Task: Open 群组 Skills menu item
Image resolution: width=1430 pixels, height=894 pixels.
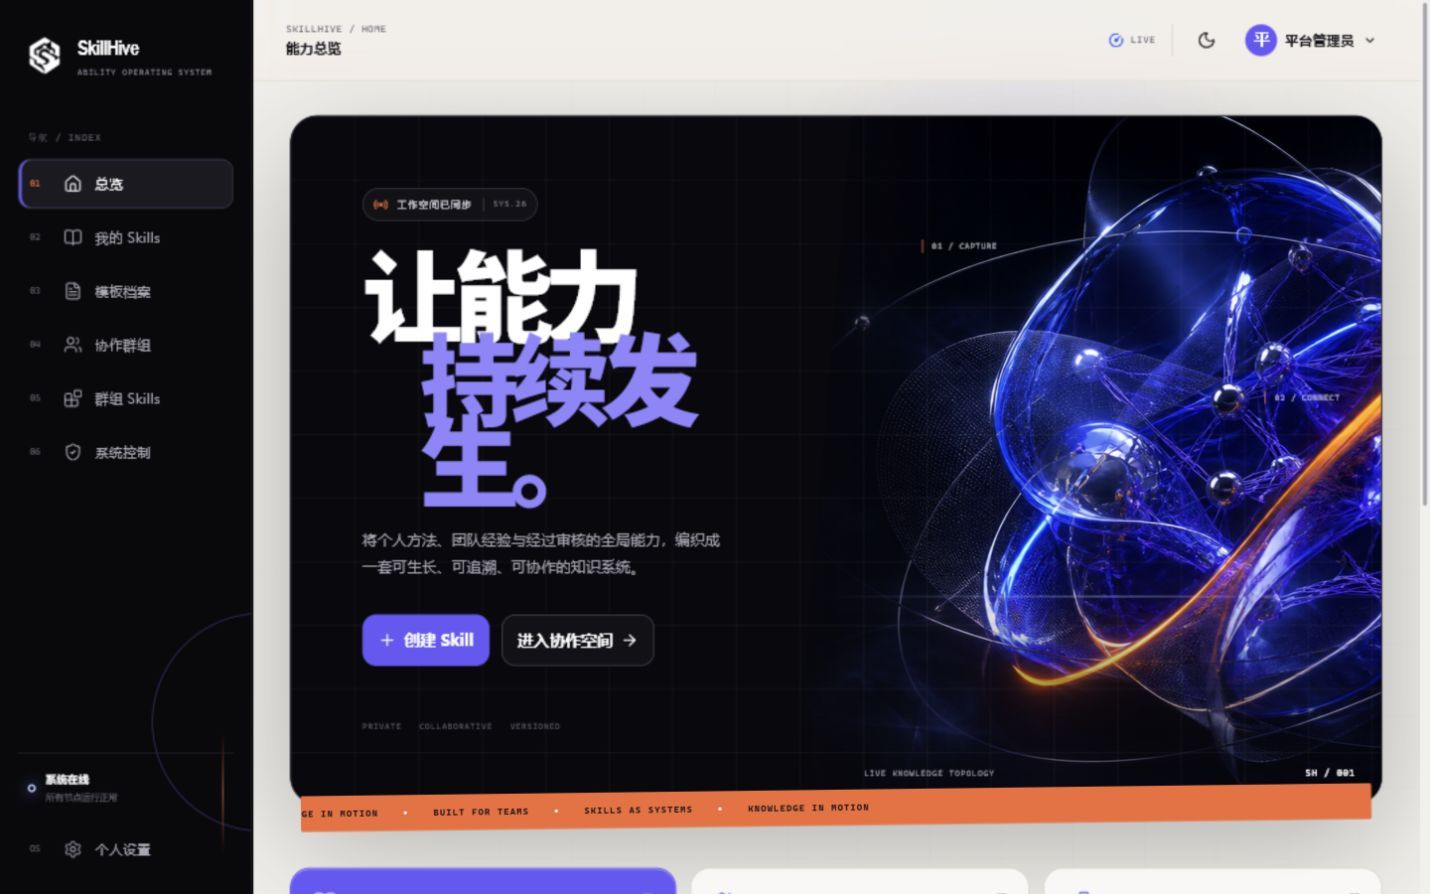Action: click(x=126, y=398)
